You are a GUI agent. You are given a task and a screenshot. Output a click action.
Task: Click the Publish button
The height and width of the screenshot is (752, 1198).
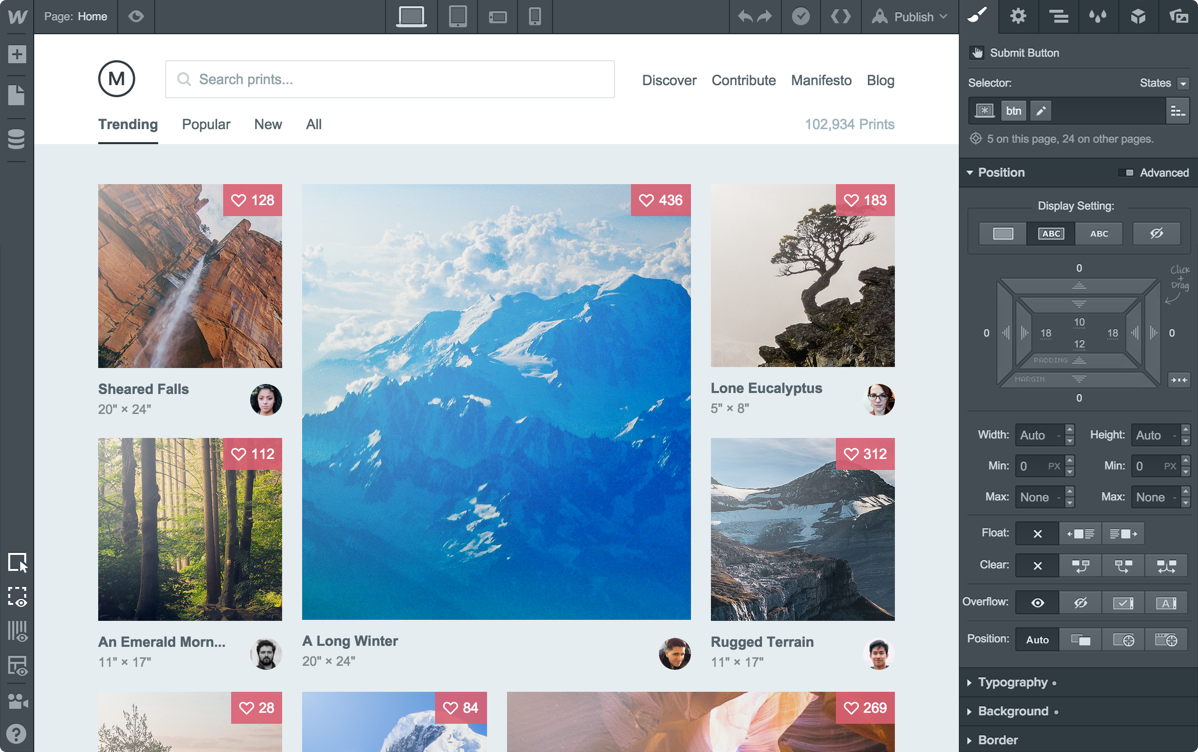909,16
